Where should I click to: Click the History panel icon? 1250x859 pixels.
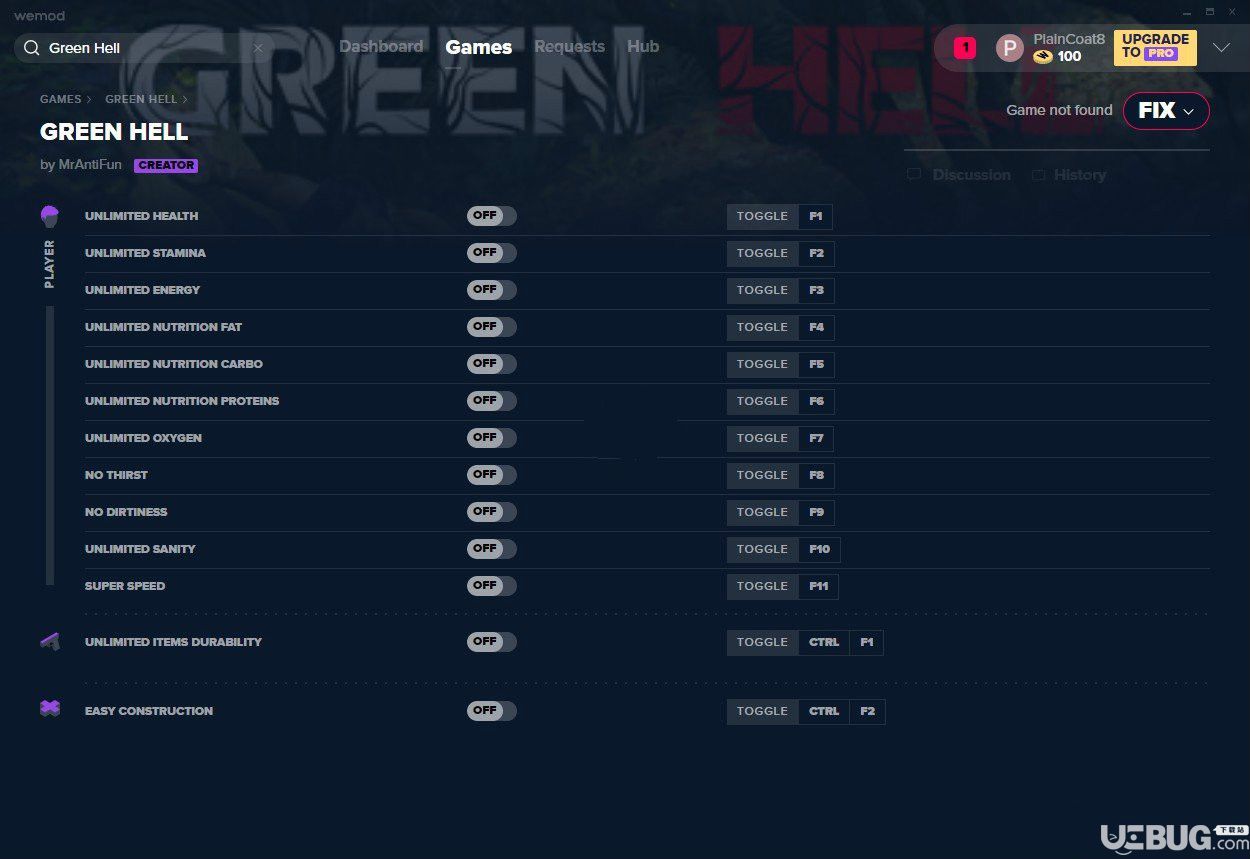1039,175
